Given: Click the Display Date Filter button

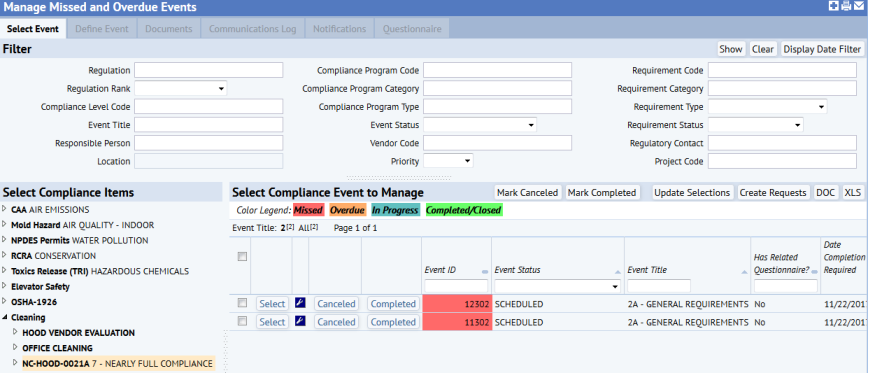Looking at the screenshot, I should (822, 49).
